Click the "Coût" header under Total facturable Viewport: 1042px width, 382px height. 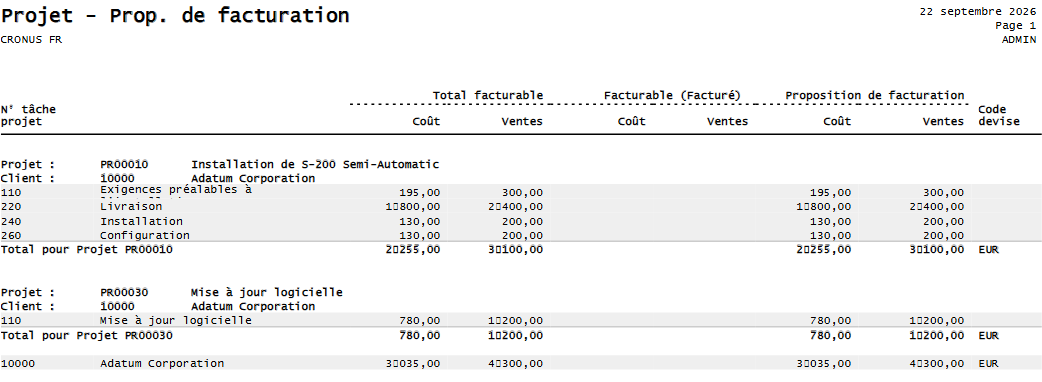(426, 122)
